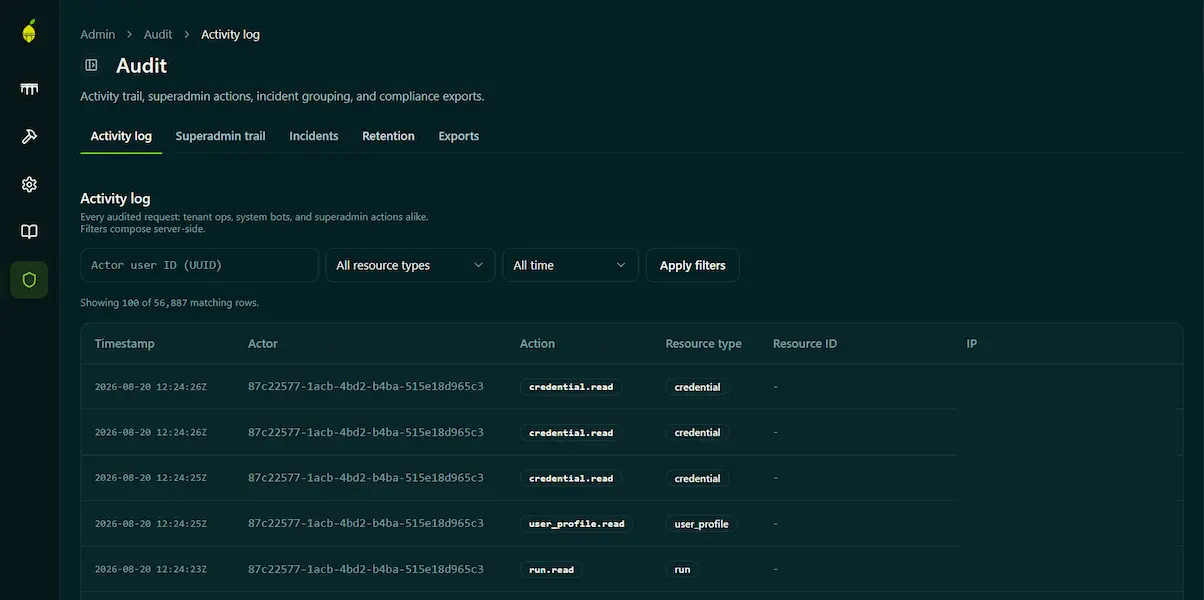Toggle the sidebar panel icon beside Audit
This screenshot has width=1204, height=600.
[x=91, y=65]
